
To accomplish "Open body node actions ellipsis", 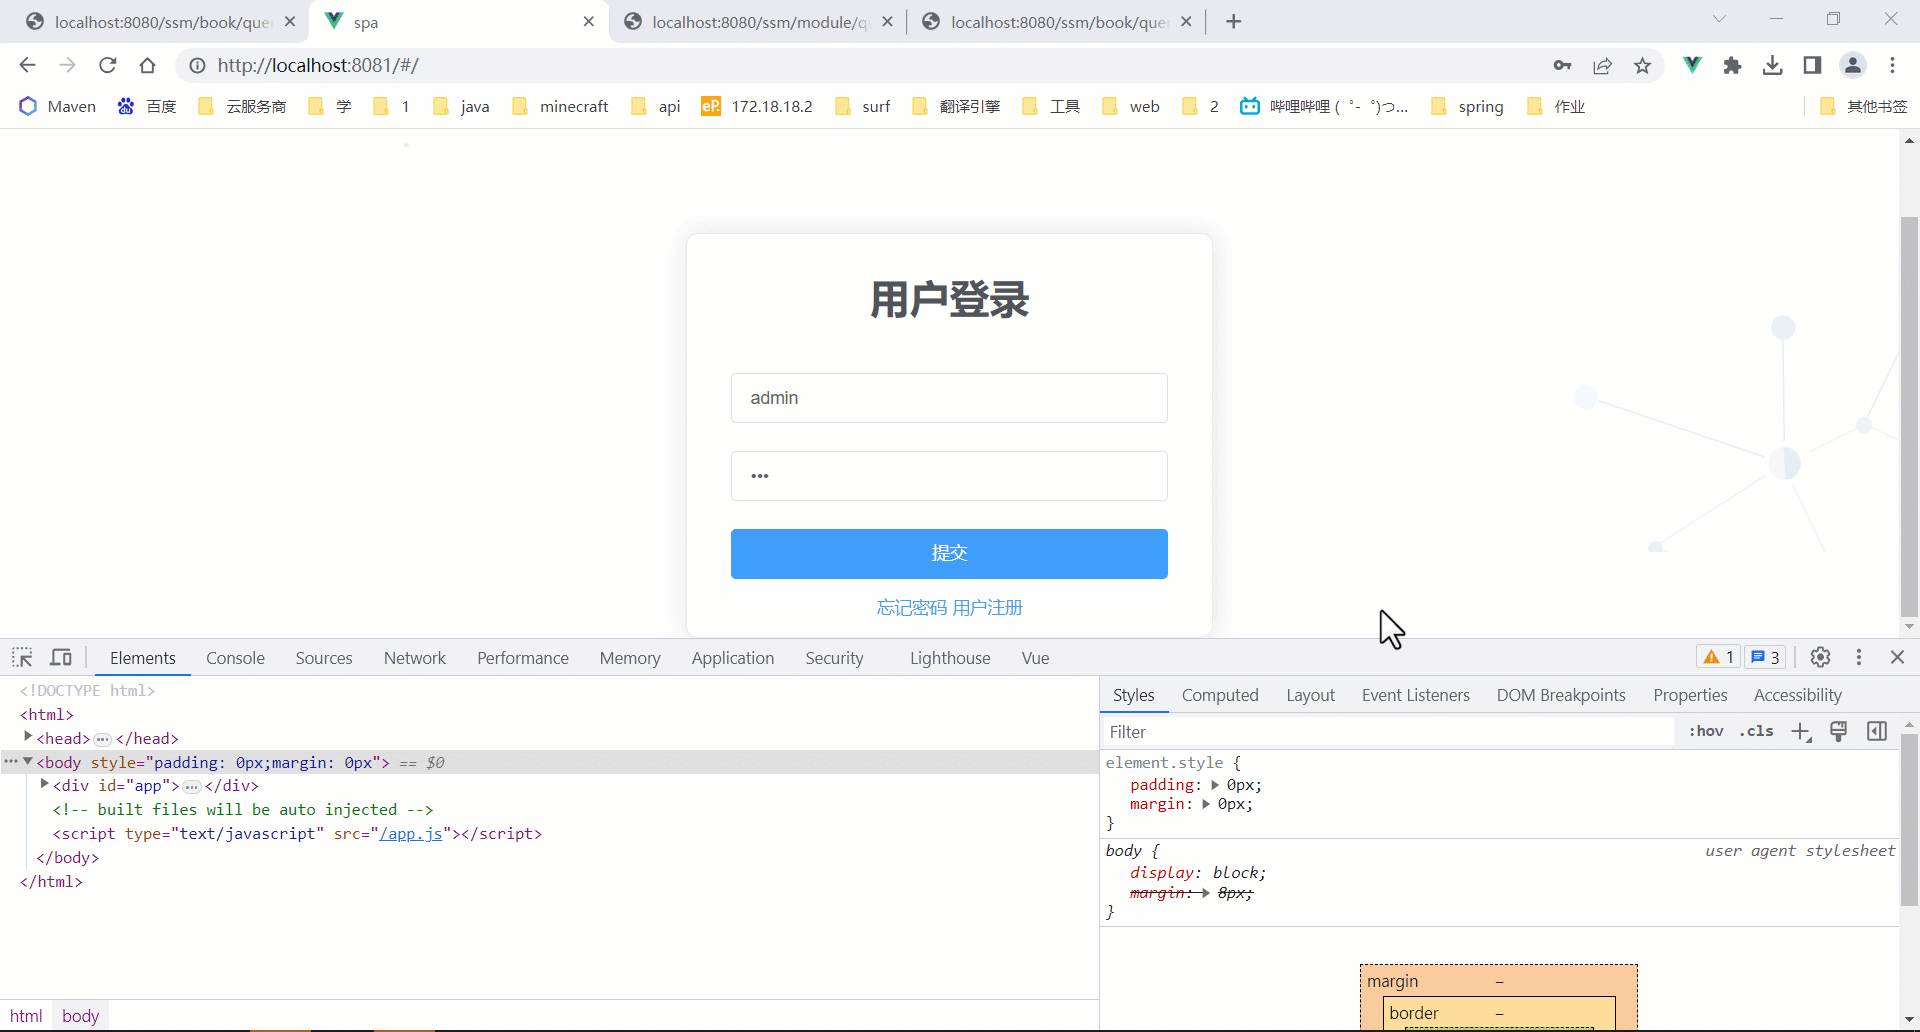I will tap(10, 762).
